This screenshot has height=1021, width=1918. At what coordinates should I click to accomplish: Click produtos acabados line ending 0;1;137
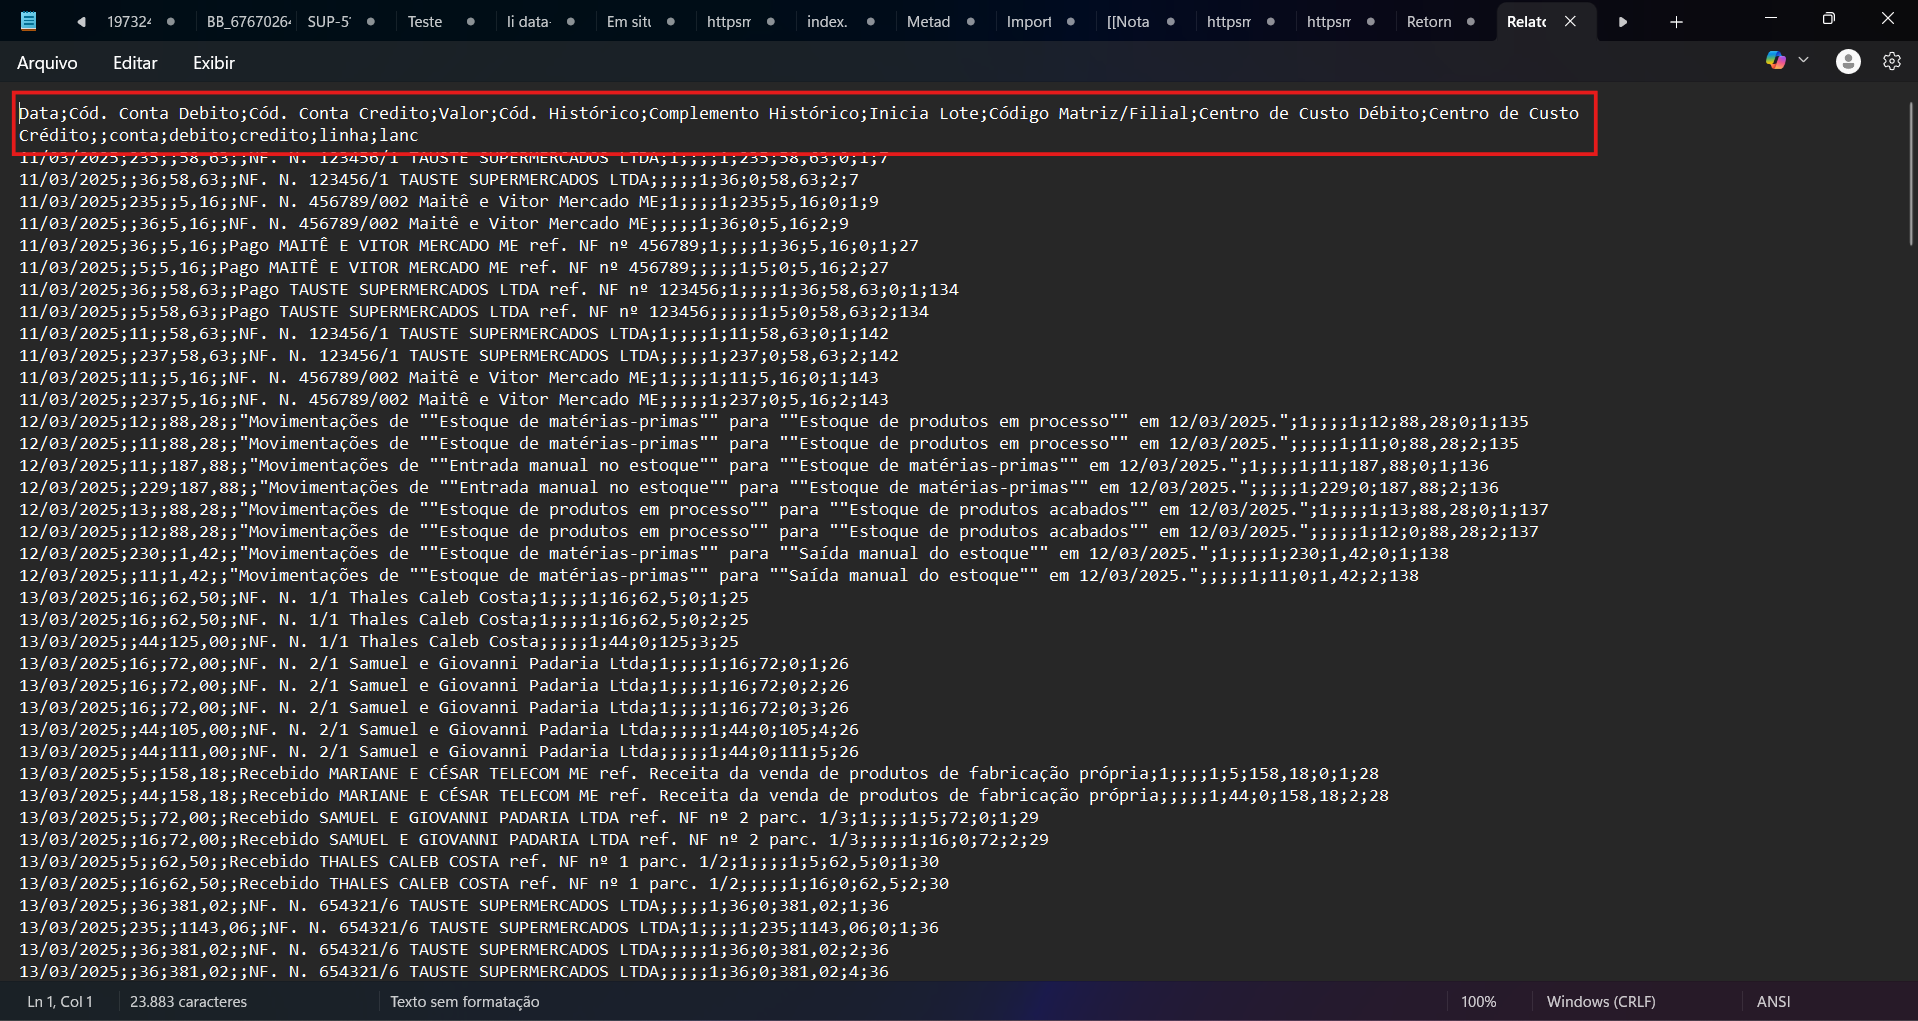pos(784,509)
